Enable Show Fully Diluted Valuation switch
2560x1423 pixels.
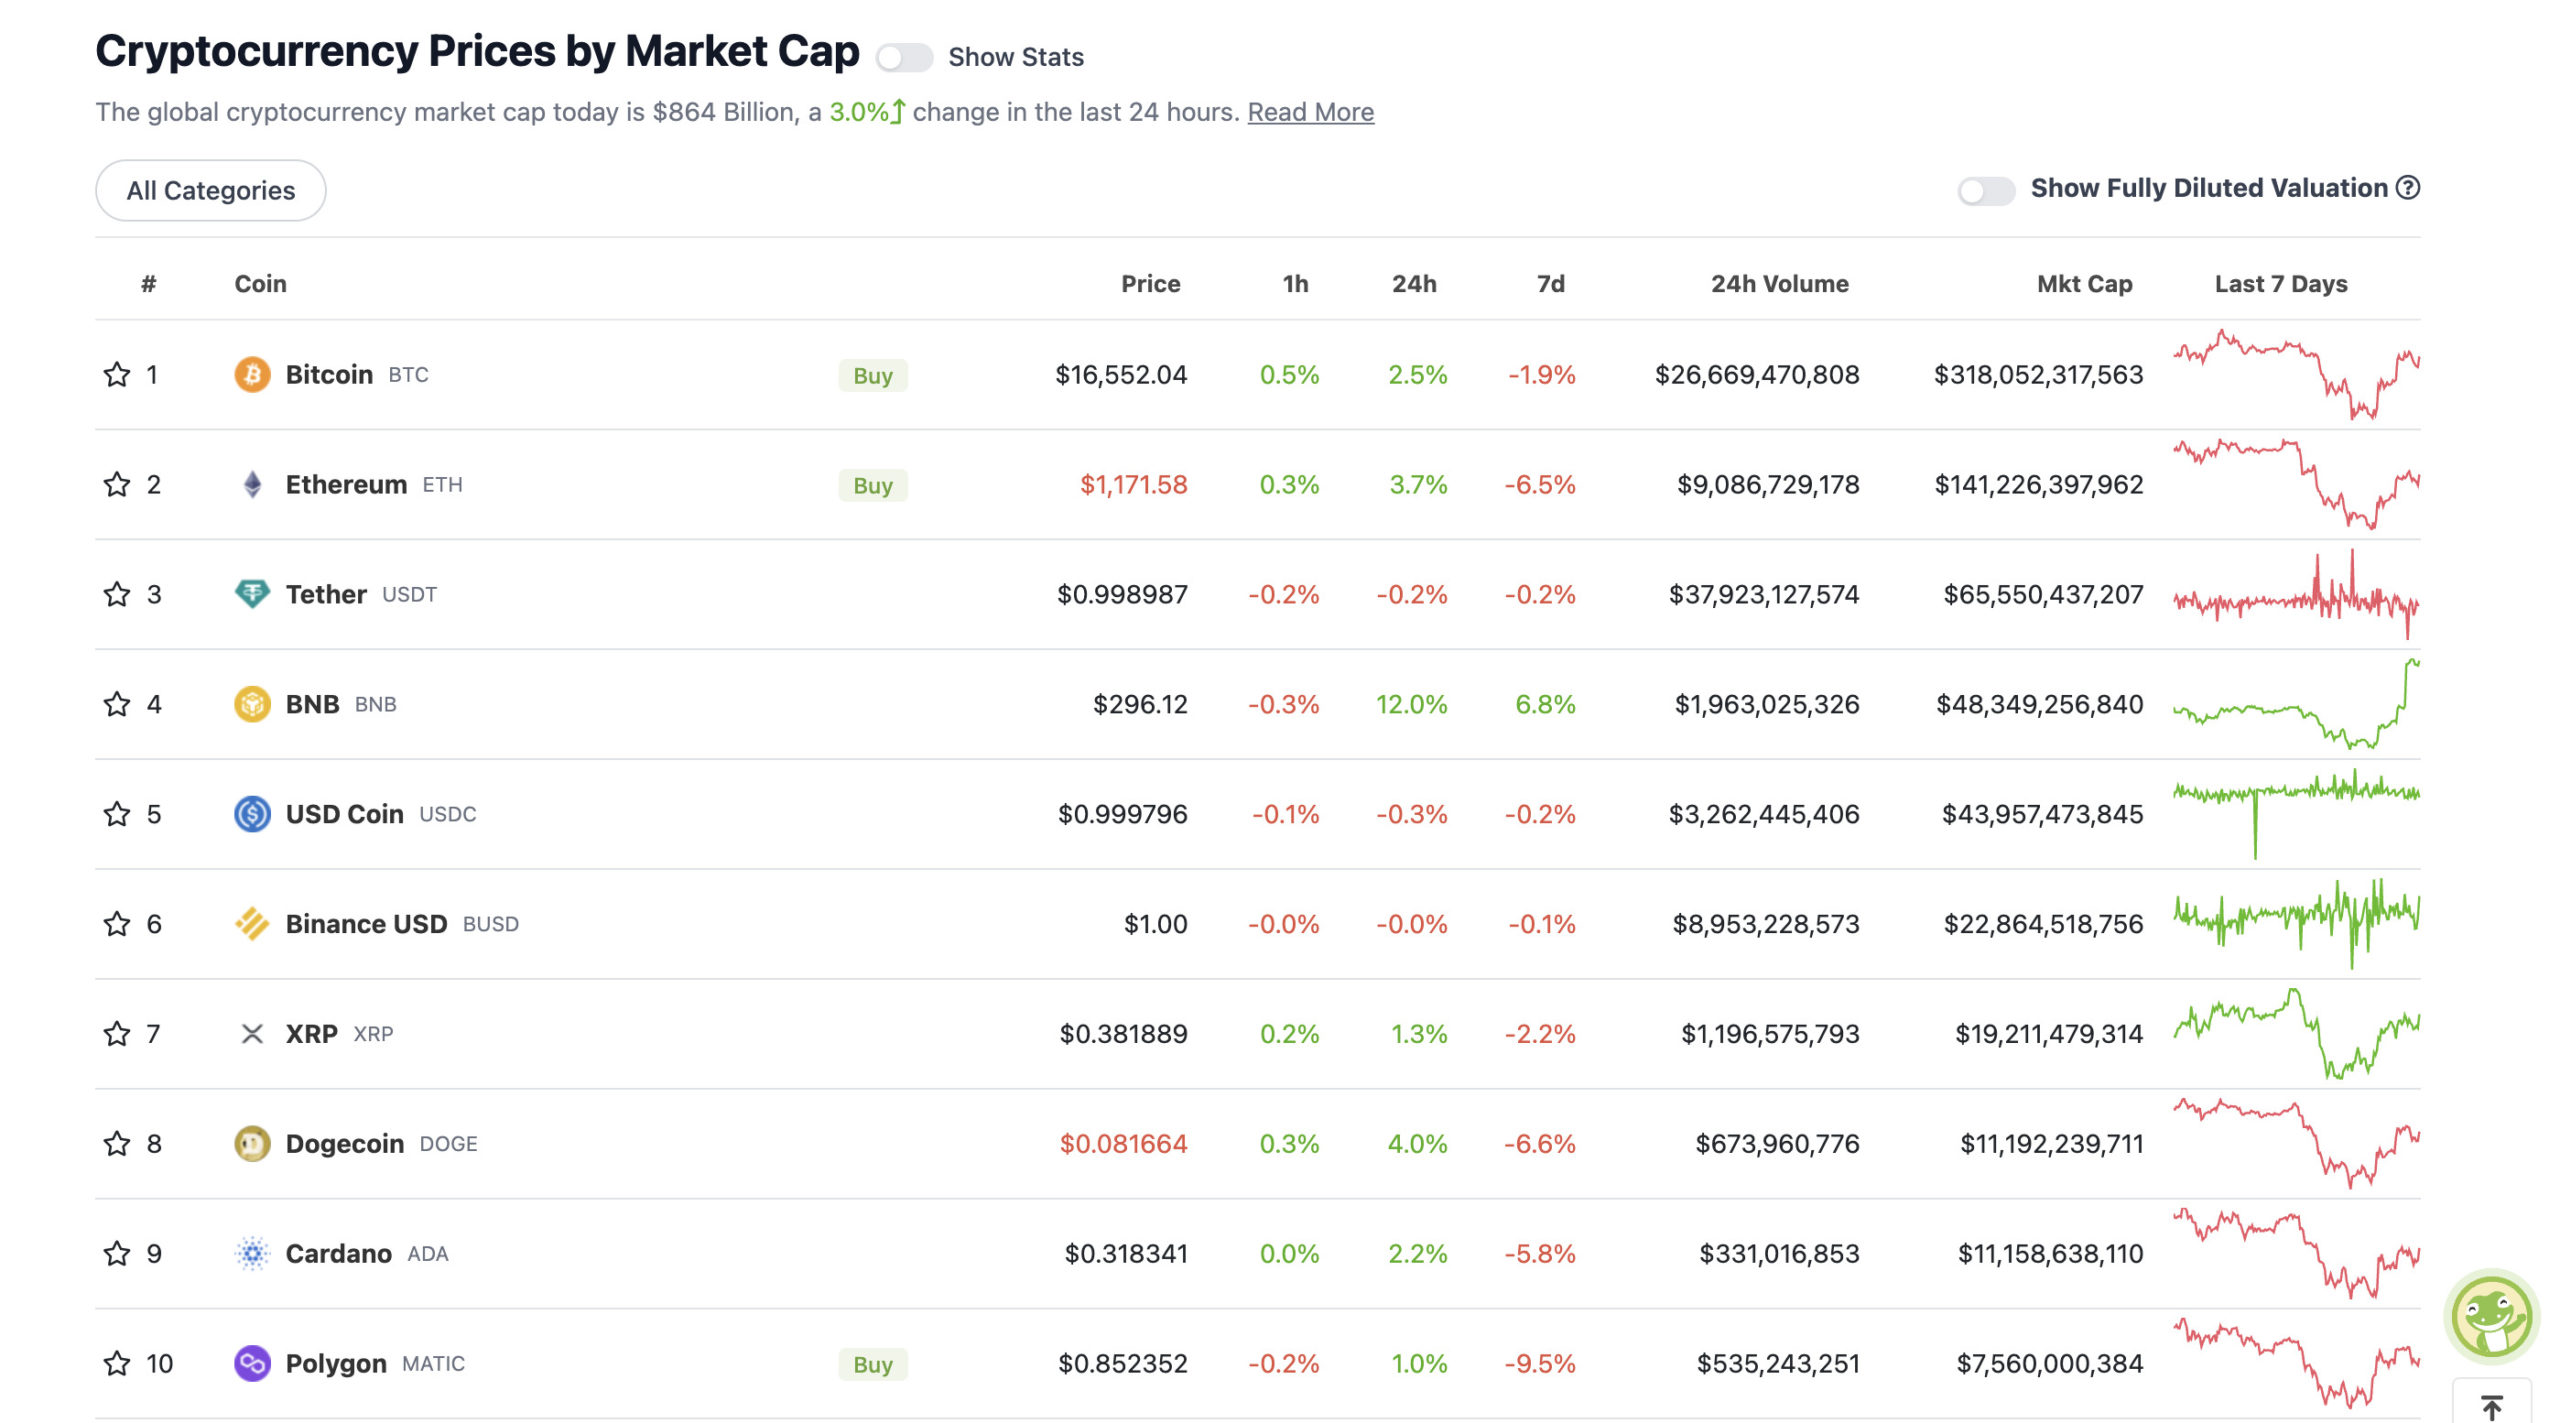(1986, 190)
